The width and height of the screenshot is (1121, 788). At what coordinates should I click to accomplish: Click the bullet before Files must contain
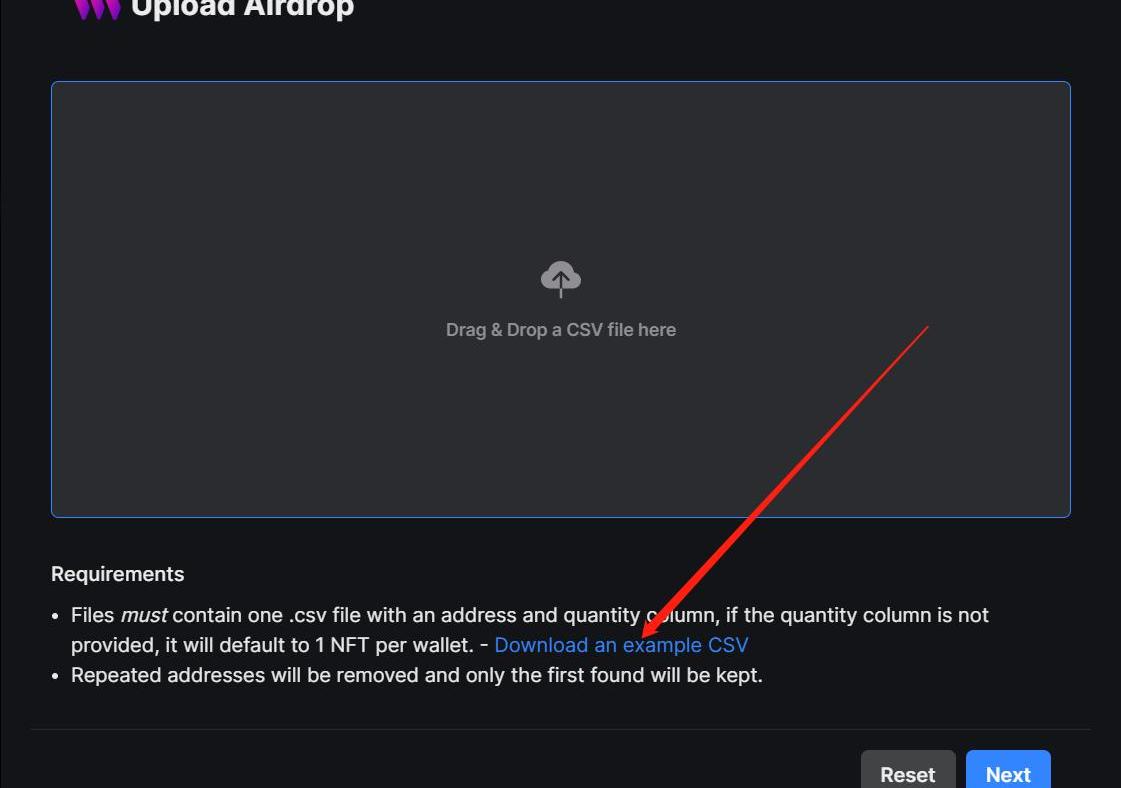[x=55, y=616]
